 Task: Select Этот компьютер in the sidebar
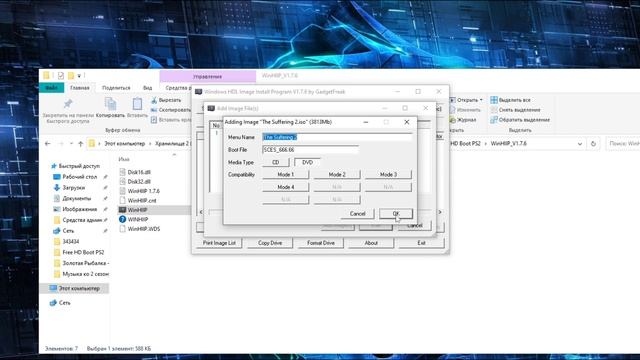[75, 288]
